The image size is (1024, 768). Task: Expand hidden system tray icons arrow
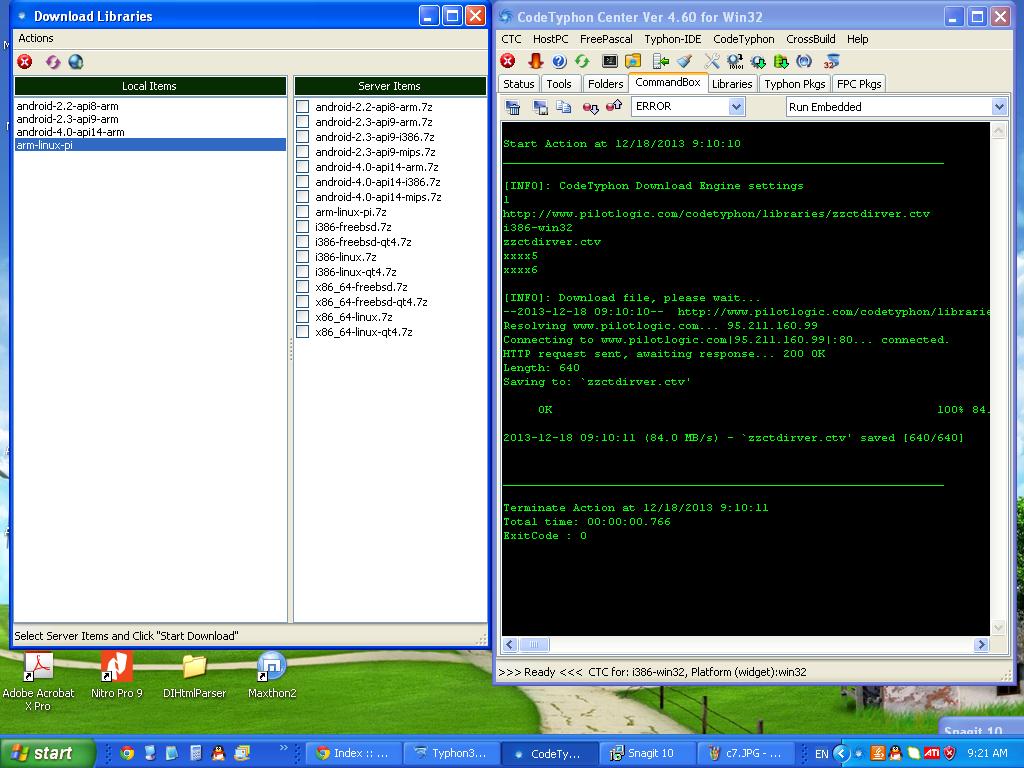[841, 754]
